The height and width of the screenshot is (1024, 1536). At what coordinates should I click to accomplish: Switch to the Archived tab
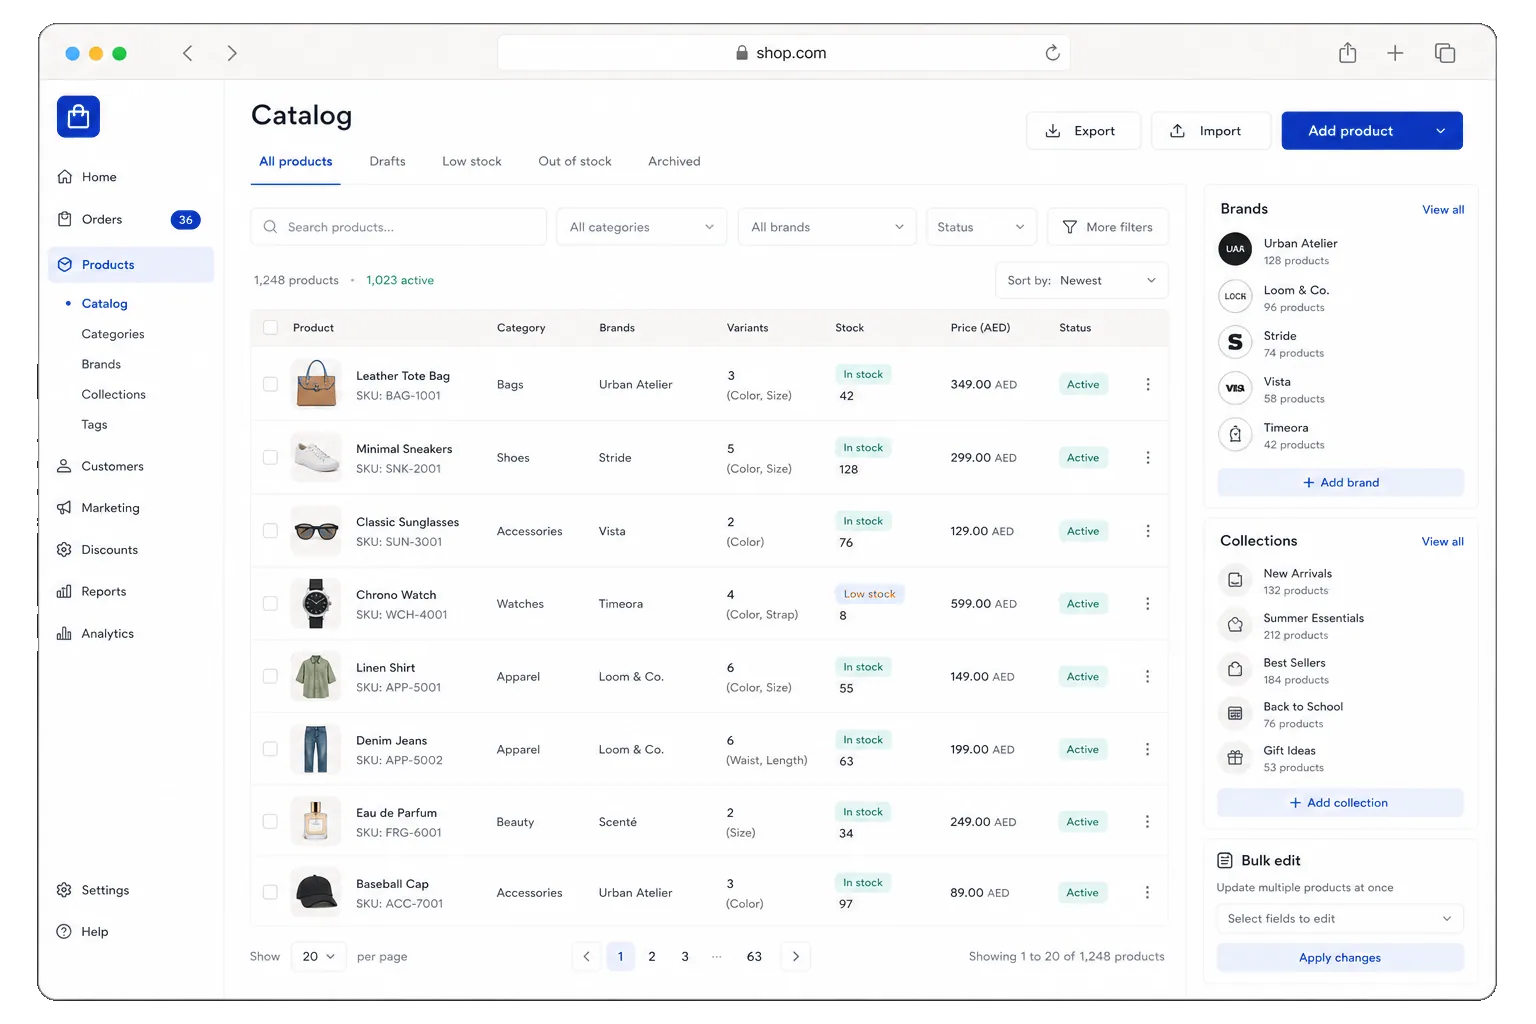click(x=674, y=161)
